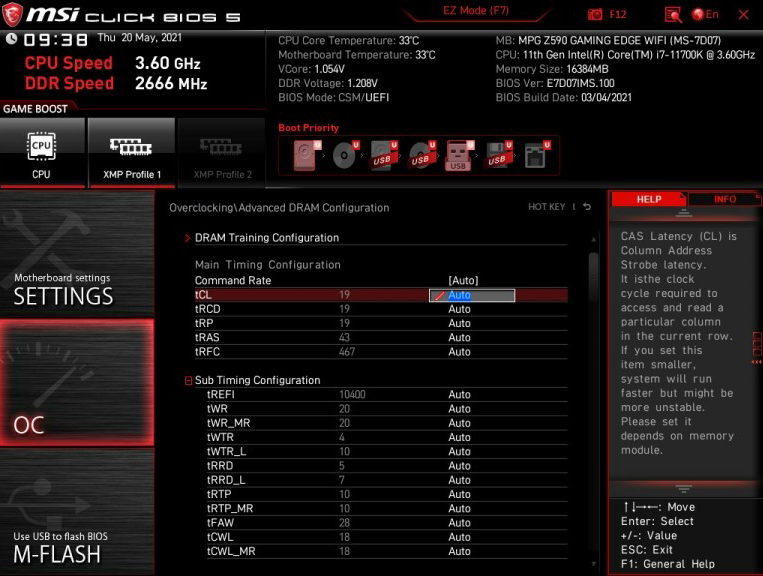Select the USB optical drive boot icon
The height and width of the screenshot is (576, 763).
(422, 155)
